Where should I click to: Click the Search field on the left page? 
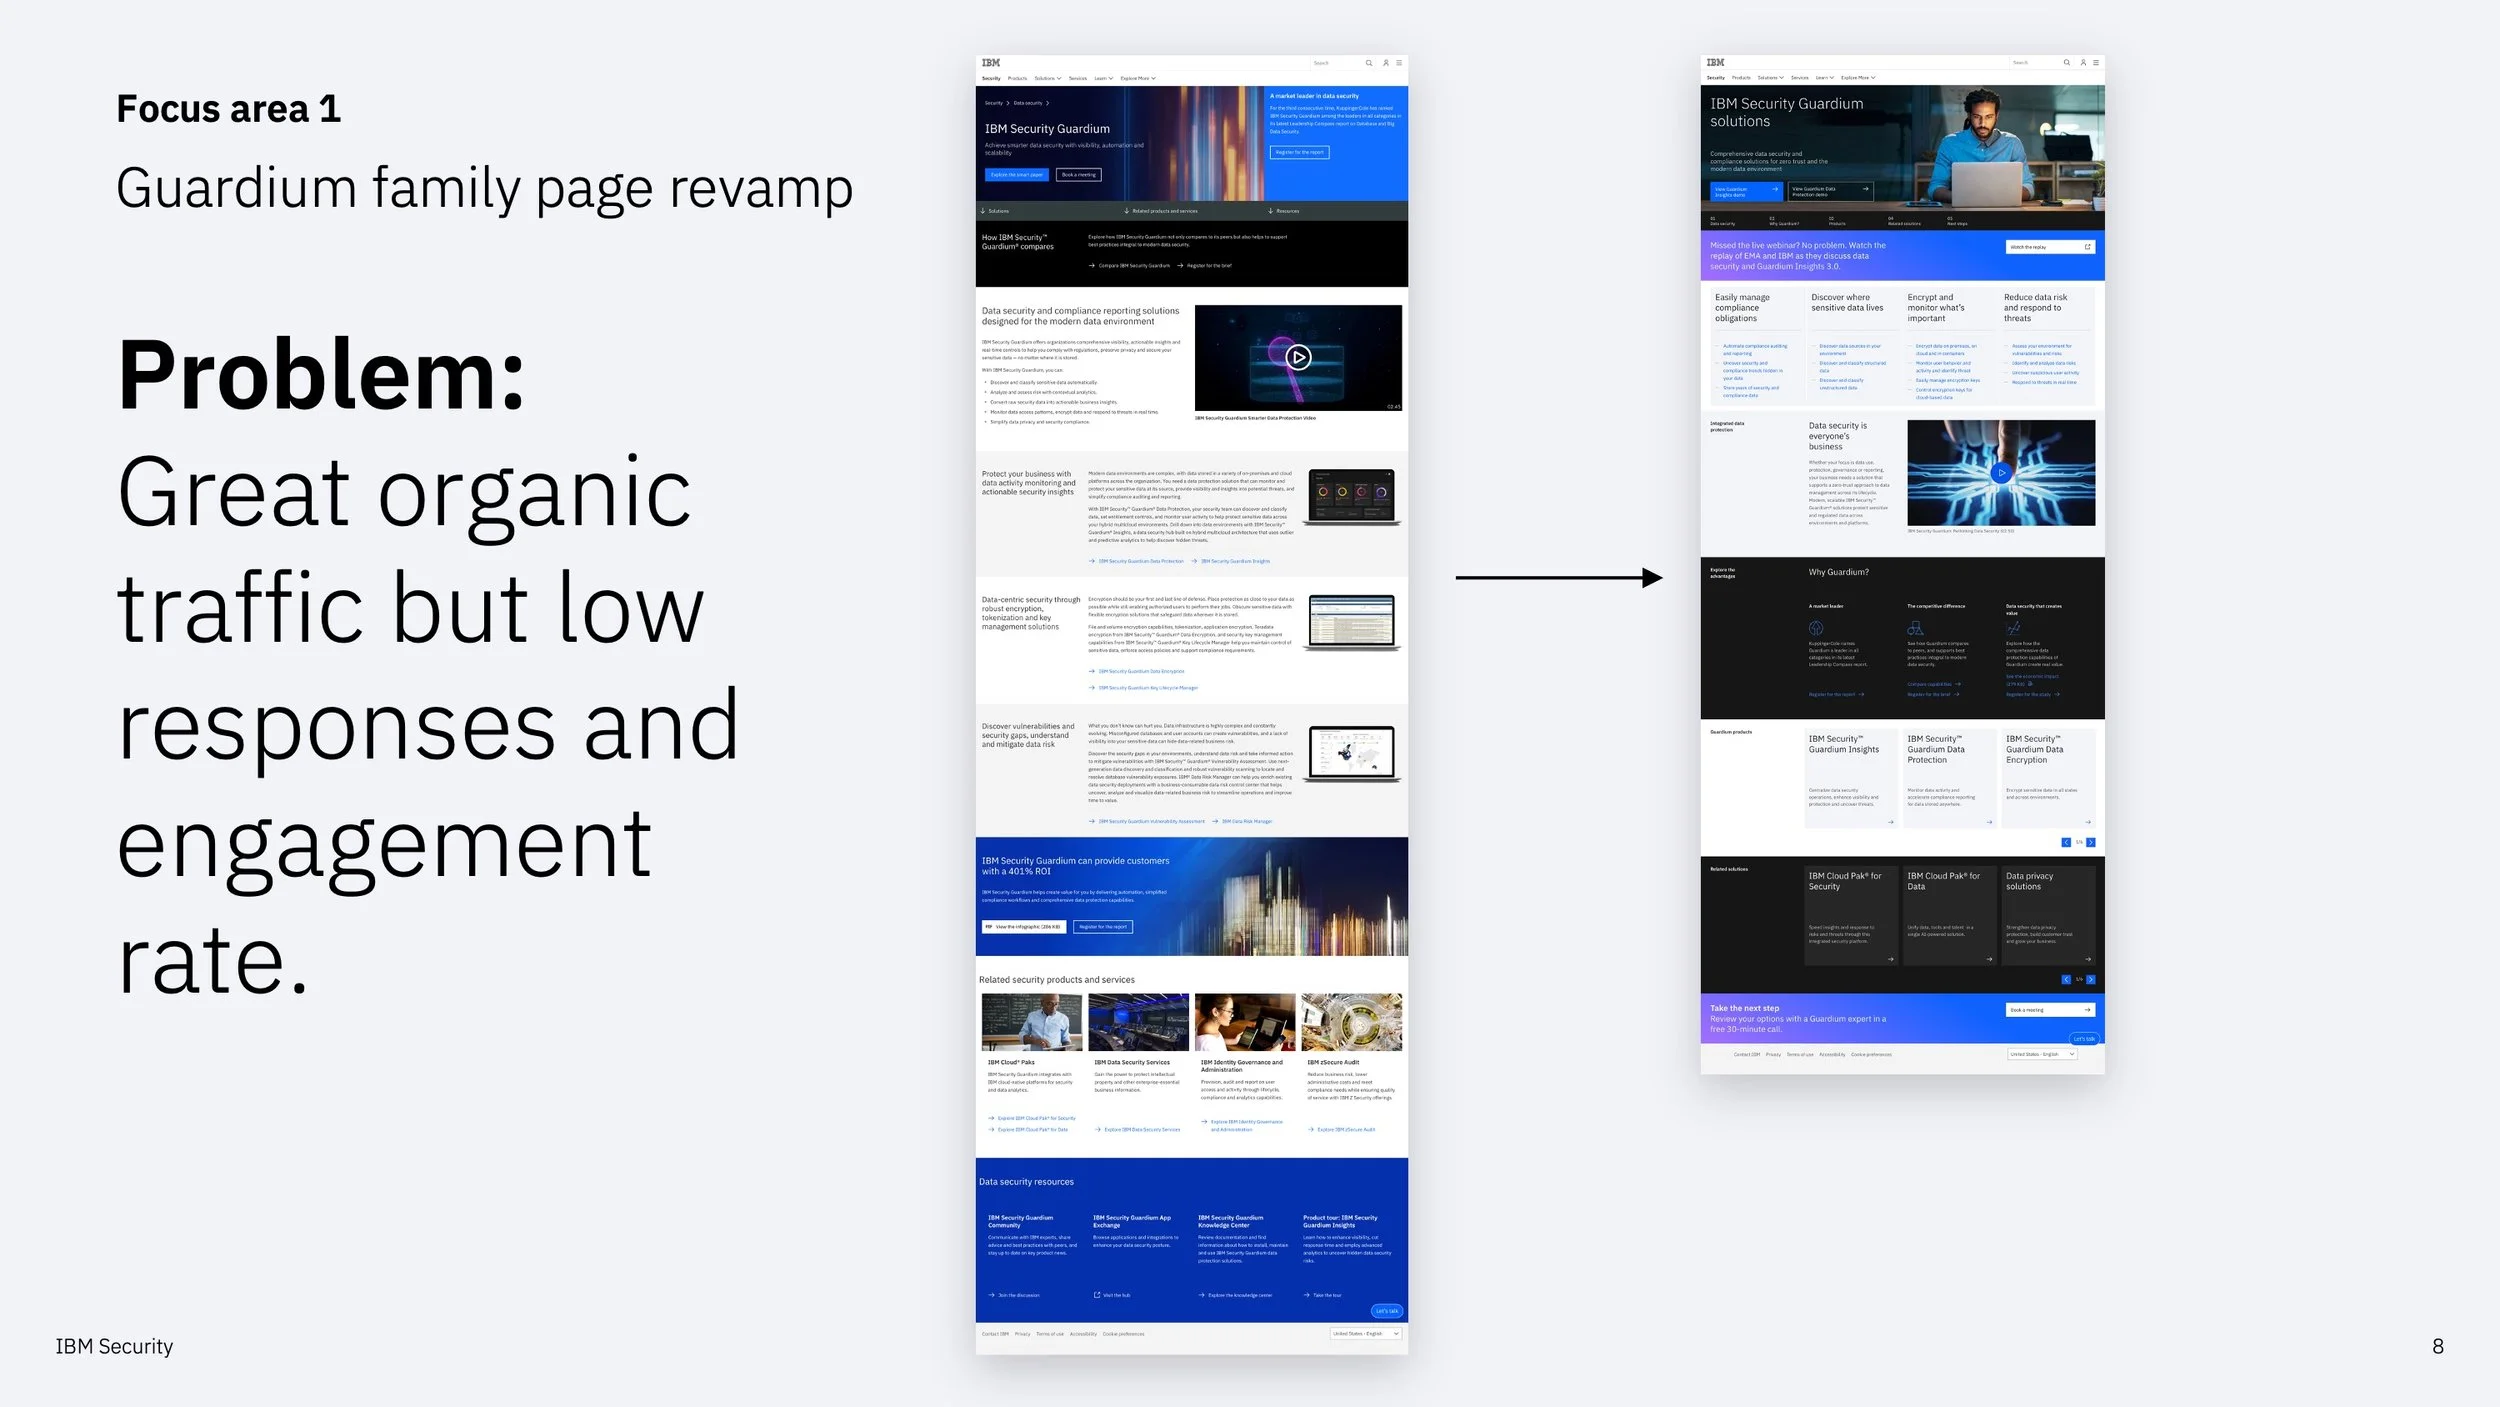click(1335, 63)
